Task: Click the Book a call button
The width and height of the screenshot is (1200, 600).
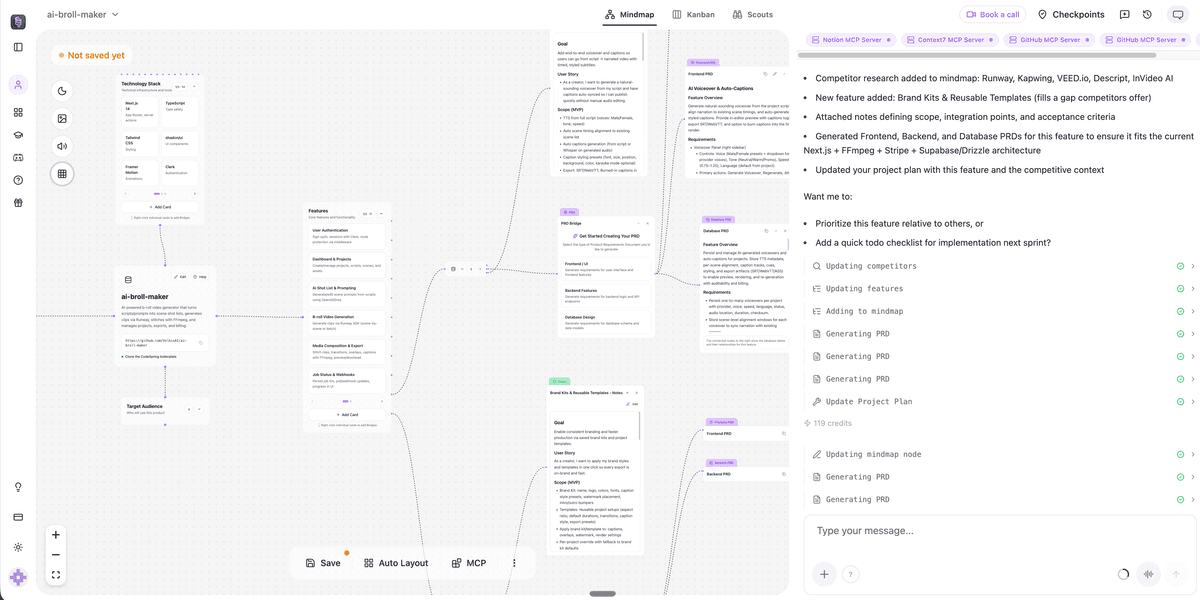Action: point(991,14)
